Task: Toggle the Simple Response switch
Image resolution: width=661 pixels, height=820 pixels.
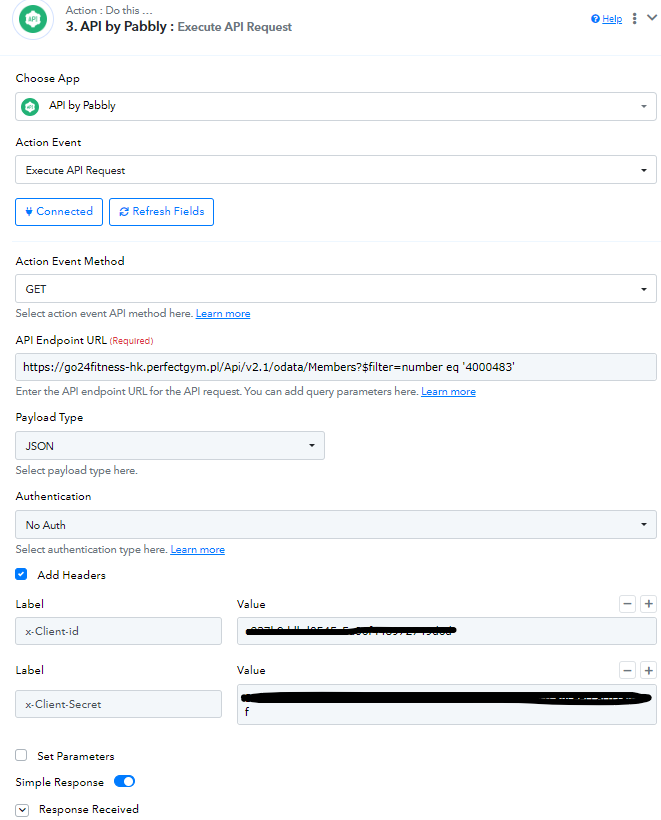Action: tap(124, 781)
